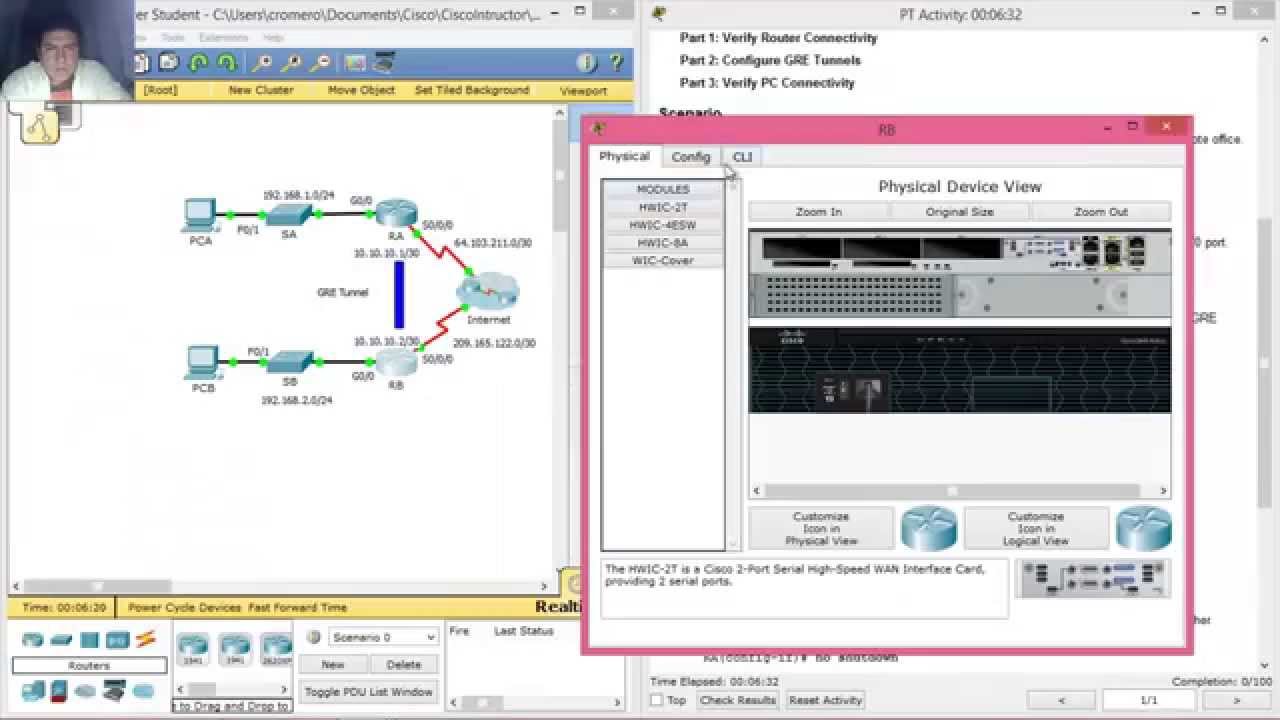Click Customize Icon in Logical View
The height and width of the screenshot is (720, 1280).
[x=1036, y=528]
